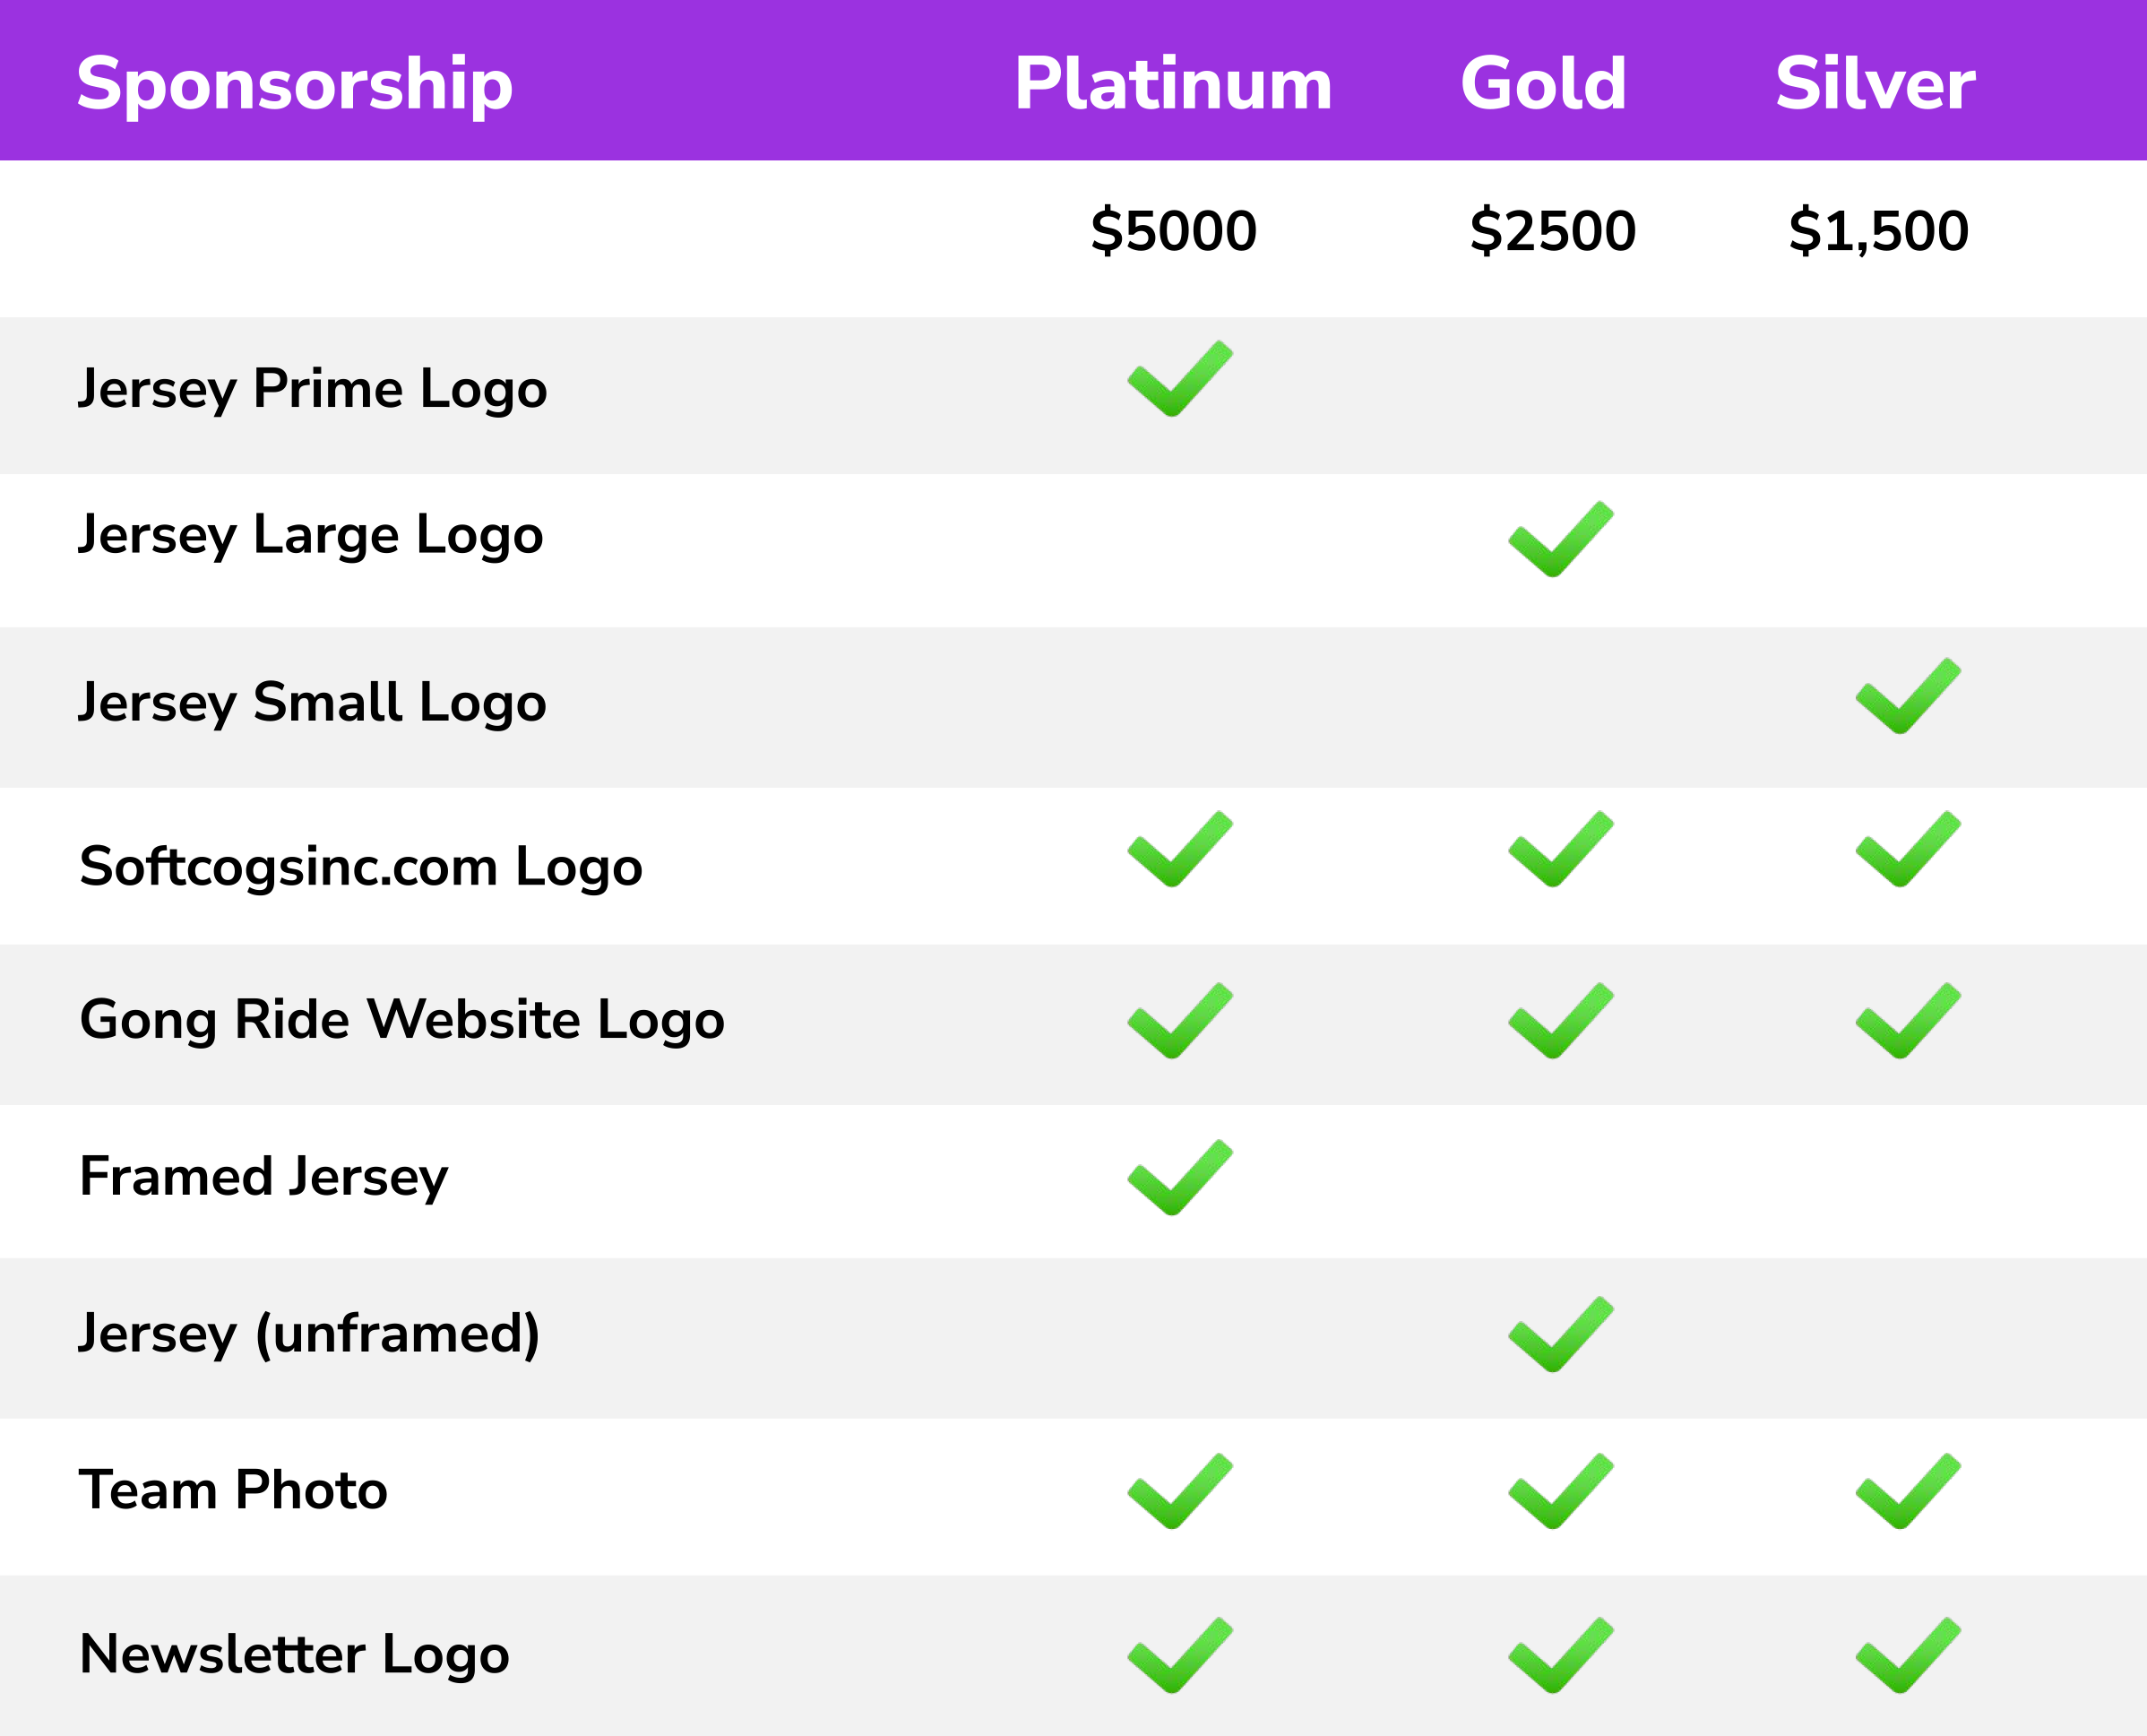Select Silver checkmark in Team Photo row

(1908, 1492)
